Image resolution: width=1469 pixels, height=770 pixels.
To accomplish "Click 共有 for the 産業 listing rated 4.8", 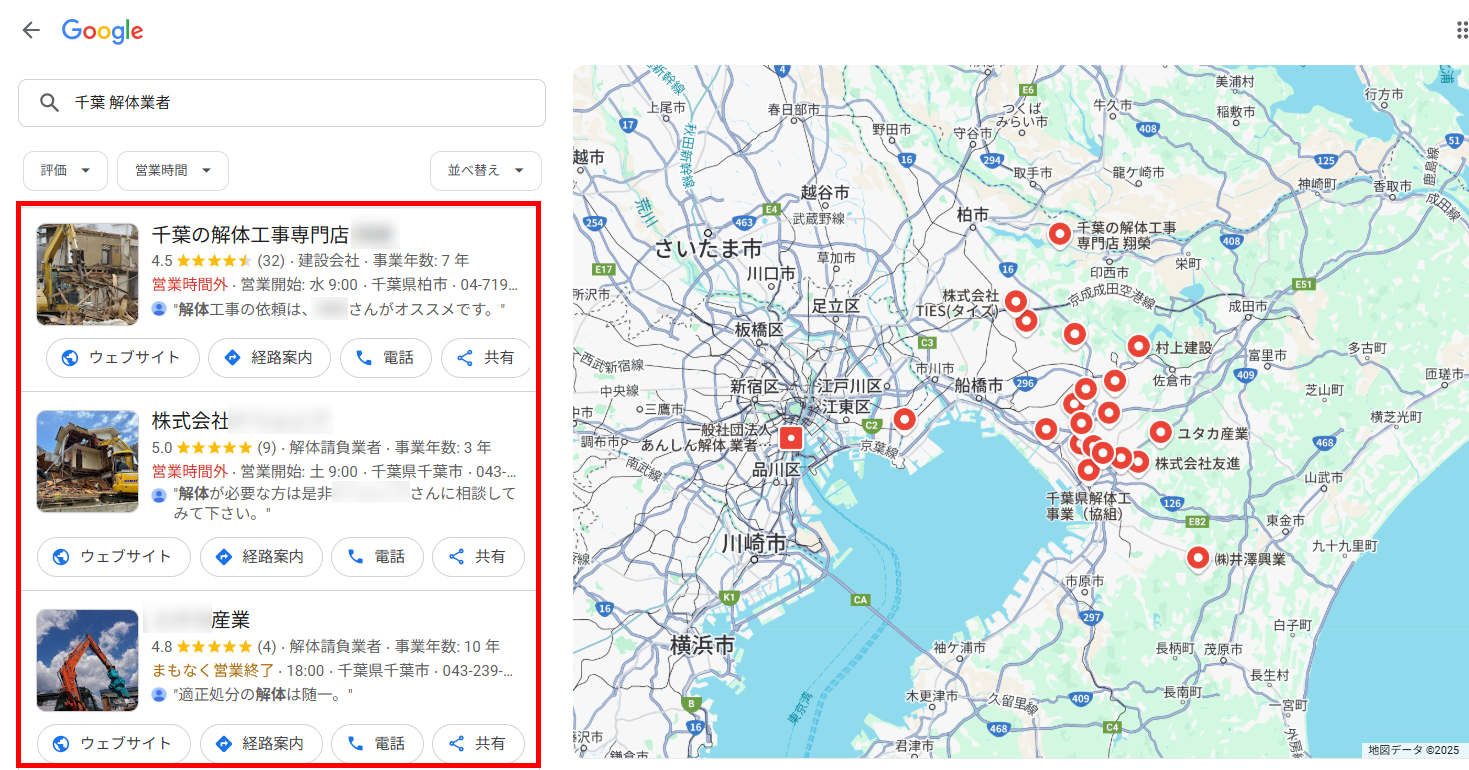I will coord(478,744).
